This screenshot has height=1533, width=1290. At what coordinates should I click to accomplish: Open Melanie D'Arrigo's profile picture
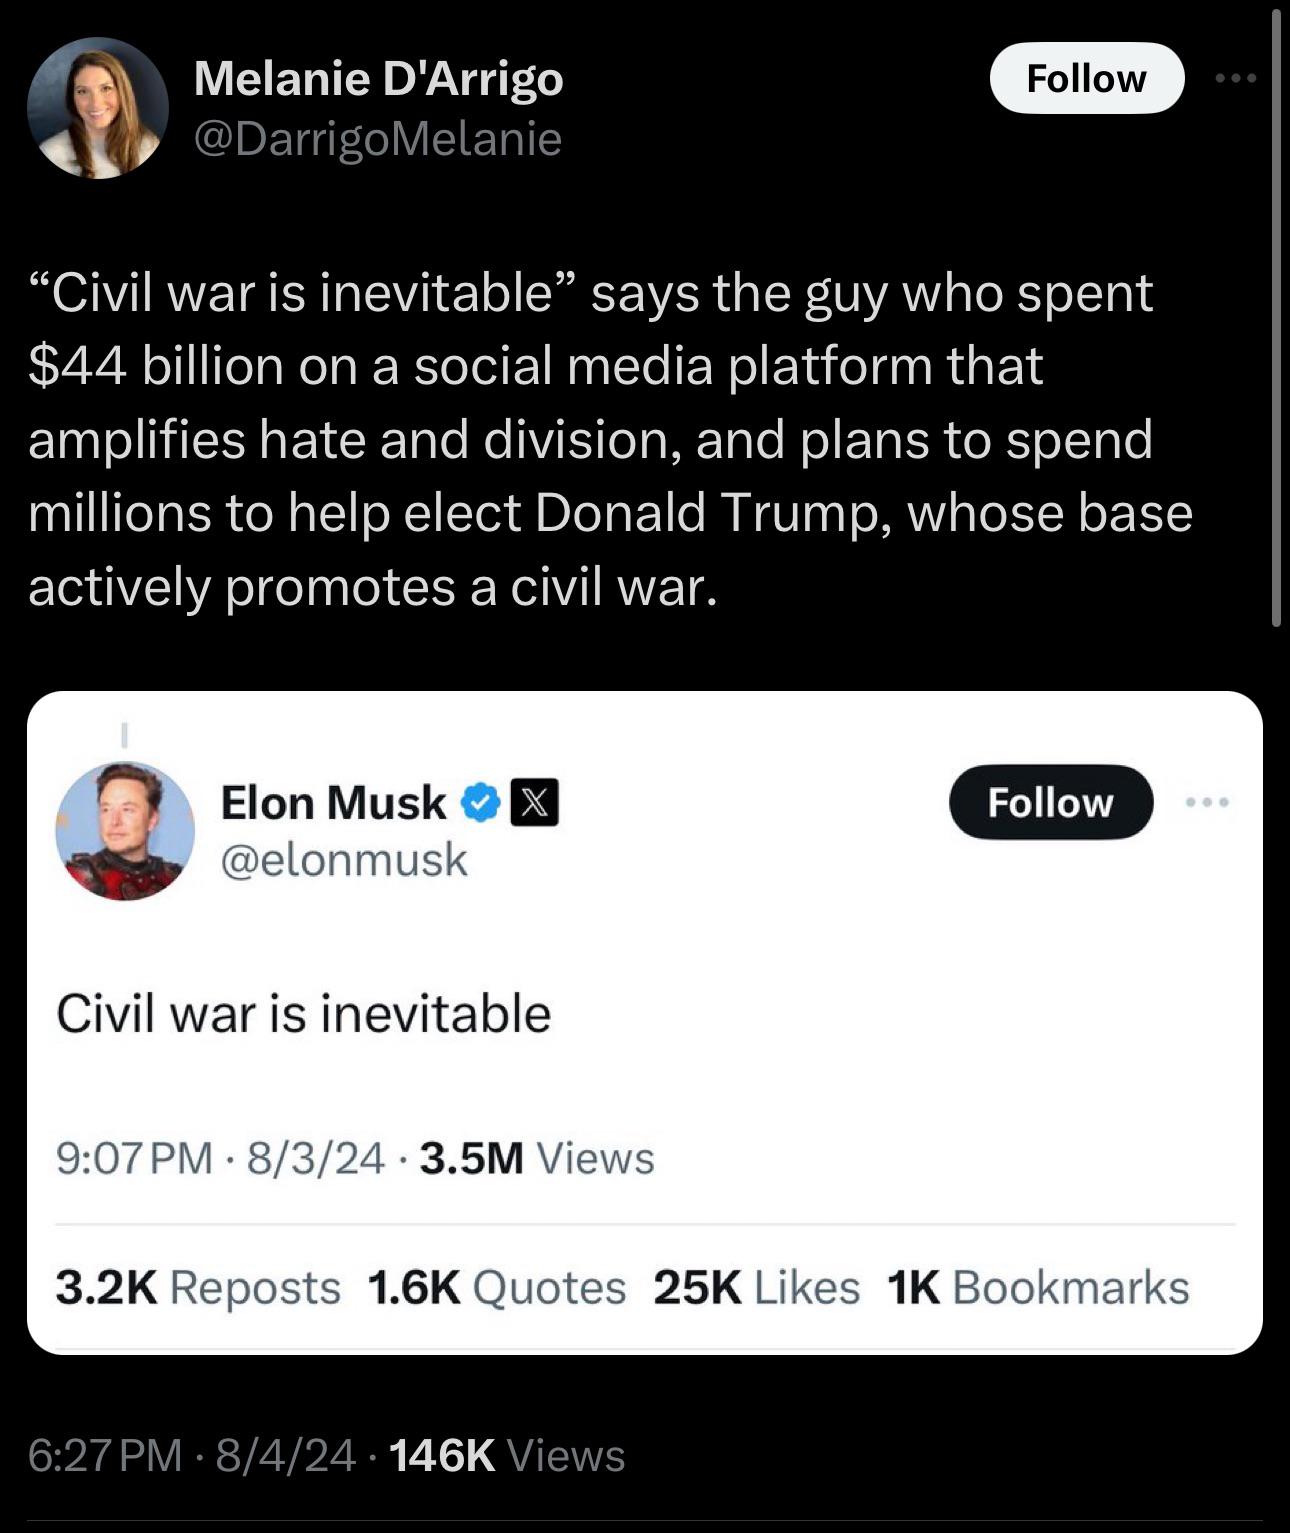click(x=98, y=108)
